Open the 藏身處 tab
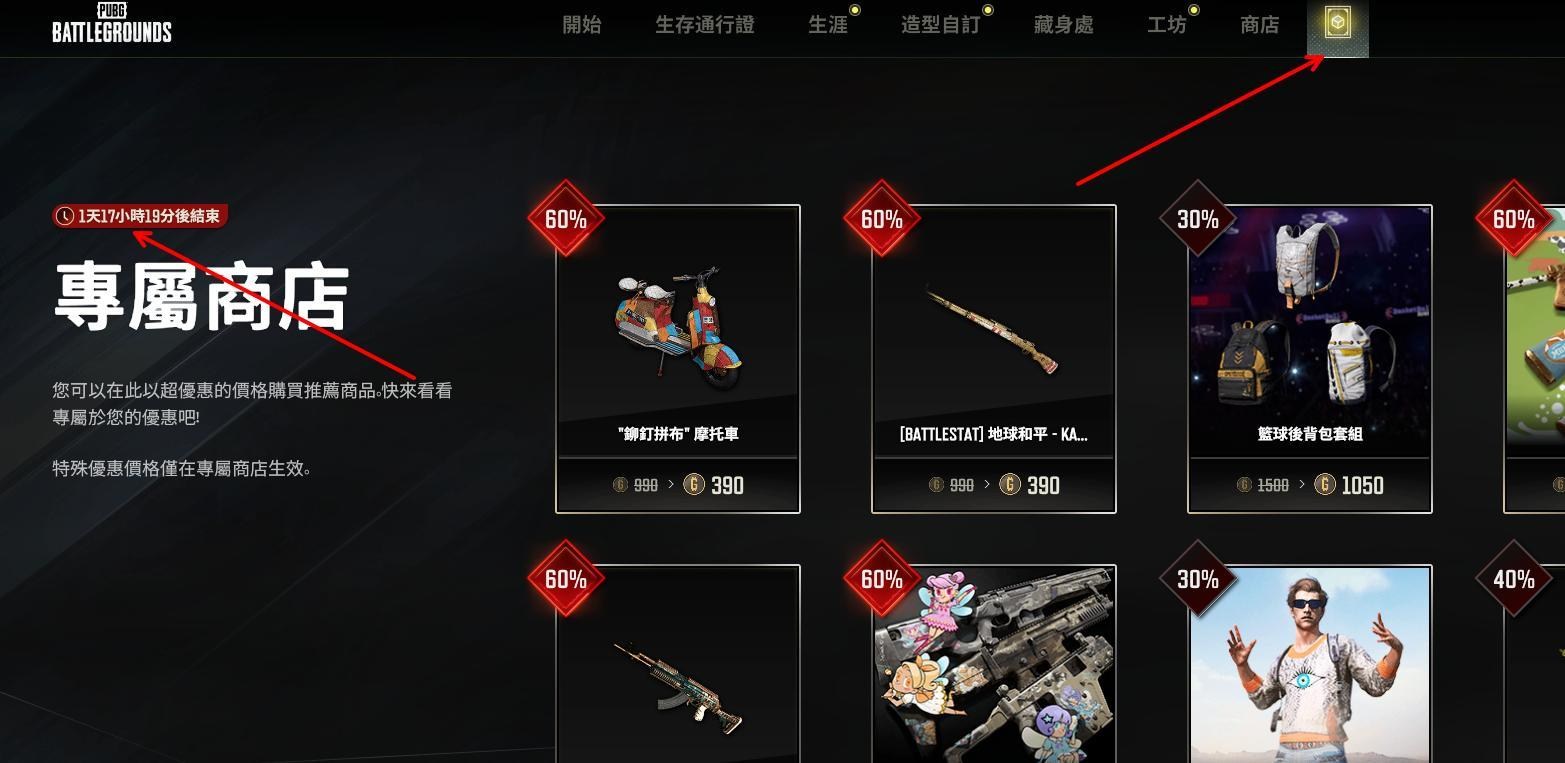This screenshot has height=763, width=1565. [x=1064, y=25]
